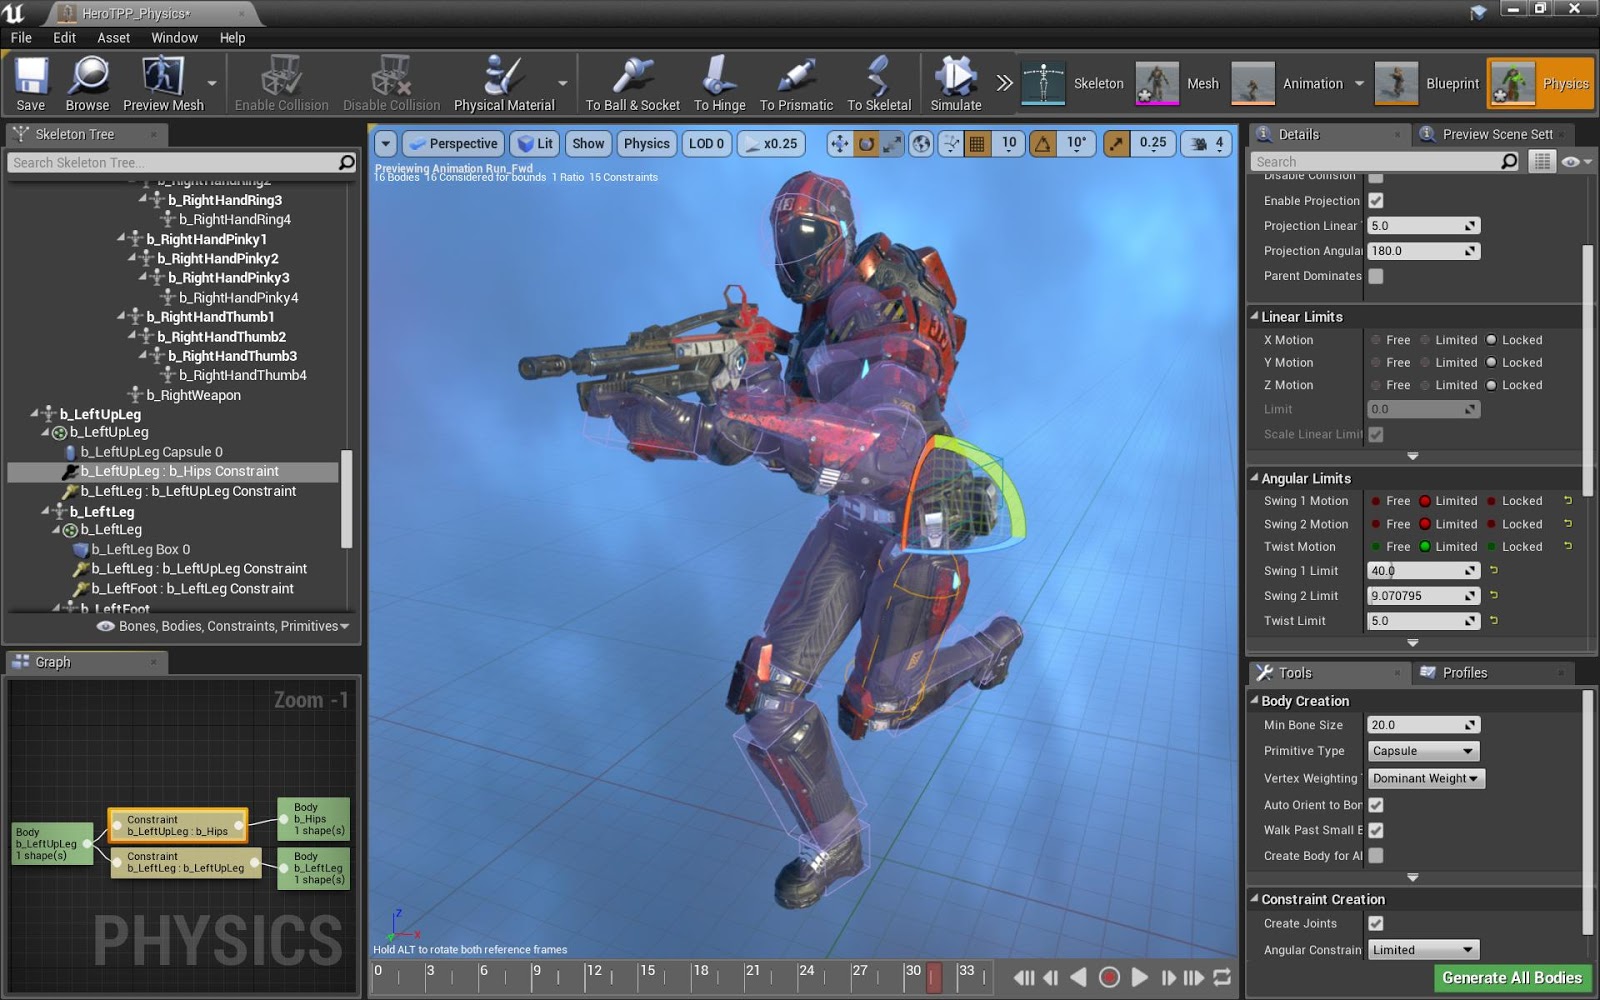1600x1000 pixels.
Task: Browse to asset in Content Browser
Action: pos(88,84)
